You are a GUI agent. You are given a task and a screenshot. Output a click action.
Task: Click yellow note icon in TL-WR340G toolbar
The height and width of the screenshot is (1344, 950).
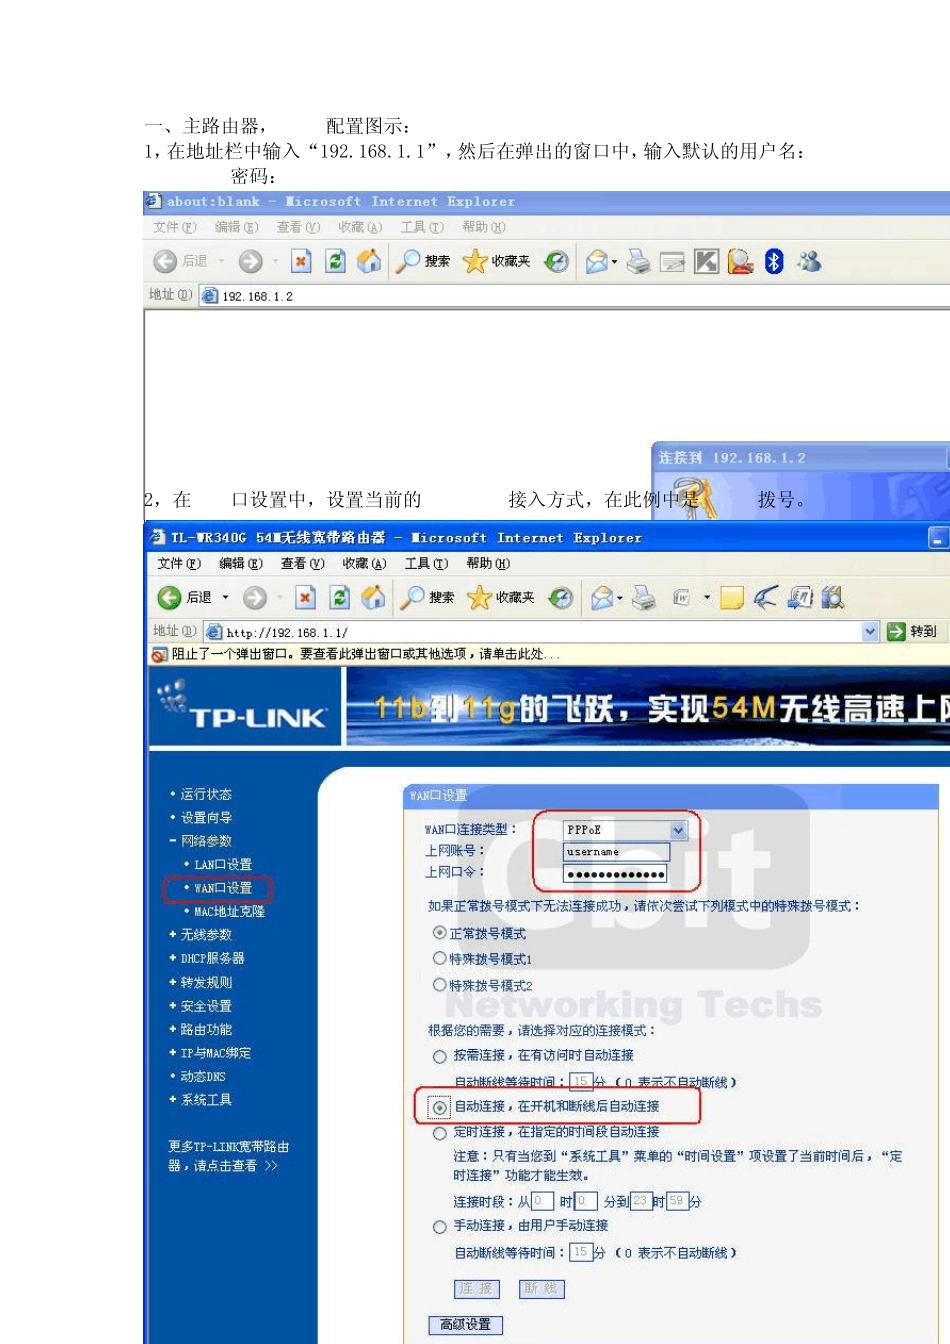pyautogui.click(x=732, y=597)
